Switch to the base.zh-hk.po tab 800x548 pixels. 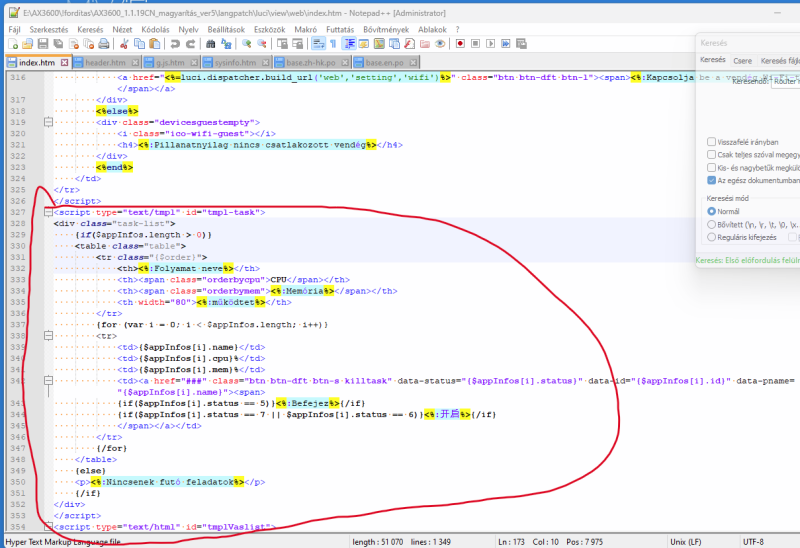point(311,63)
